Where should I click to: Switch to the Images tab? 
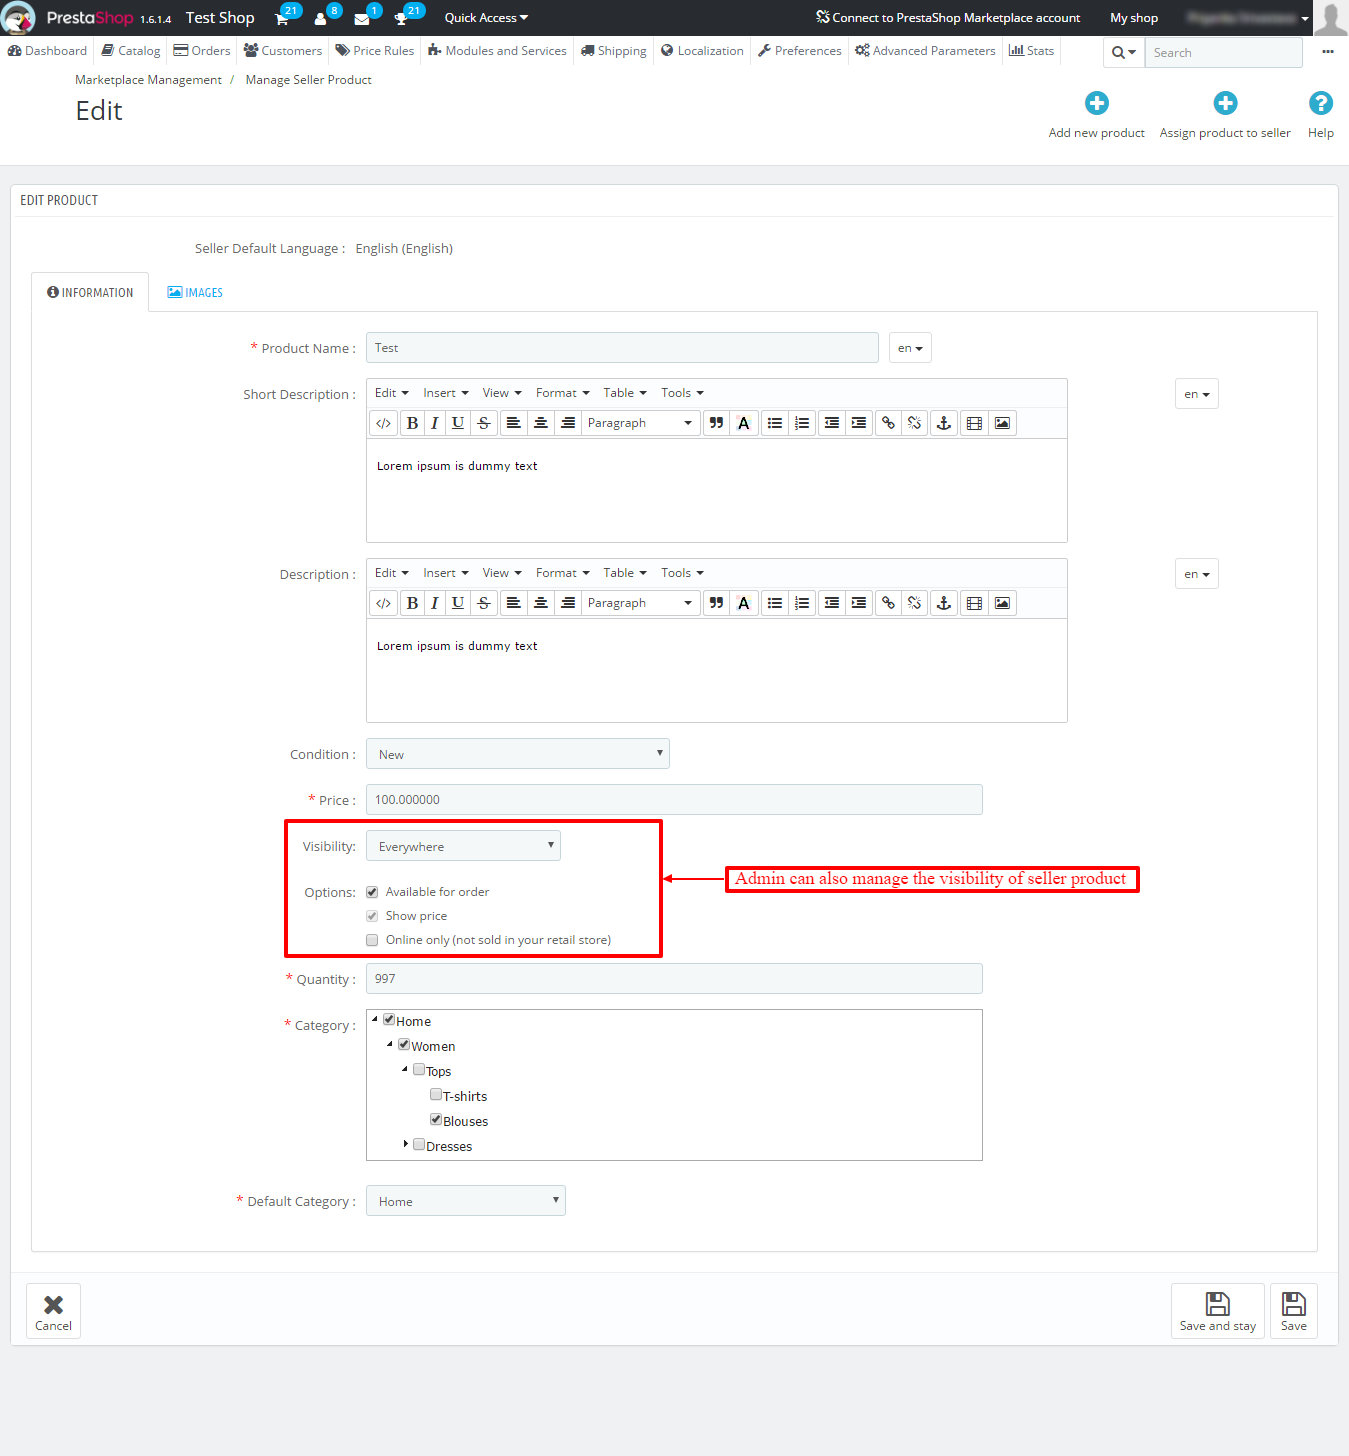195,293
